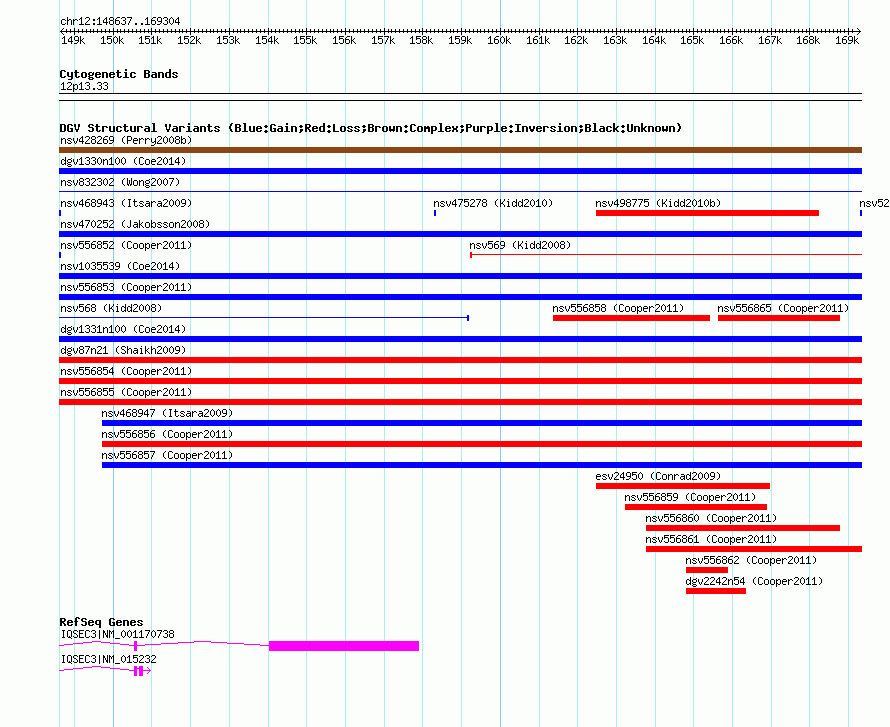Viewport: 890px width, 727px height.
Task: Open the dgv1330n100 (Coe2014) label
Action: [x=123, y=161]
